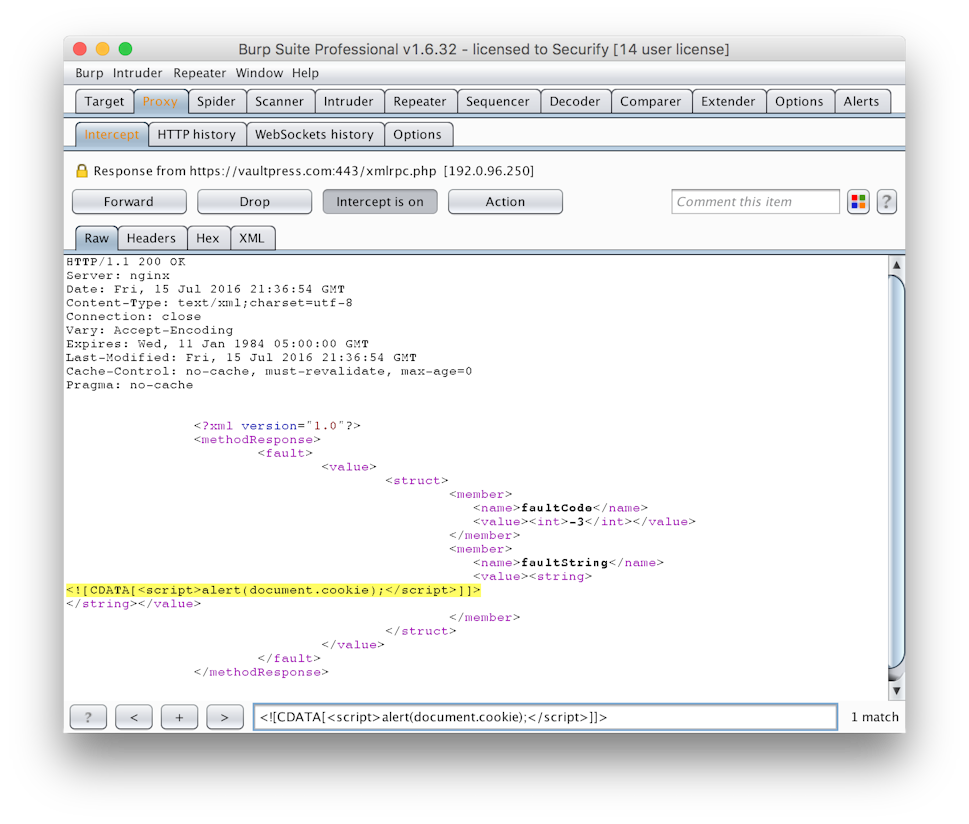Viewport: 969px width, 824px height.
Task: Open search options plus button
Action: [x=179, y=717]
